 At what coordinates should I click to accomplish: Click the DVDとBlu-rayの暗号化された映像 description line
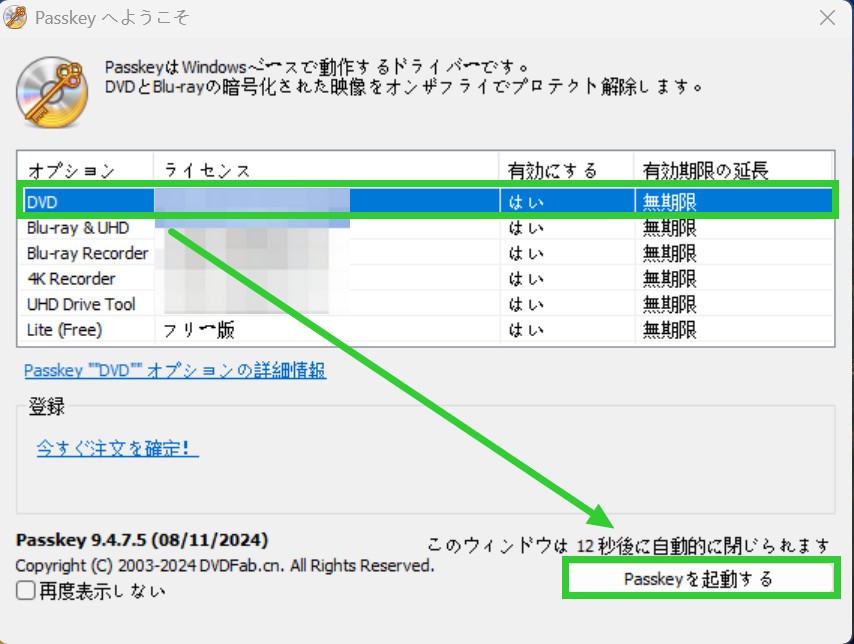pos(404,87)
